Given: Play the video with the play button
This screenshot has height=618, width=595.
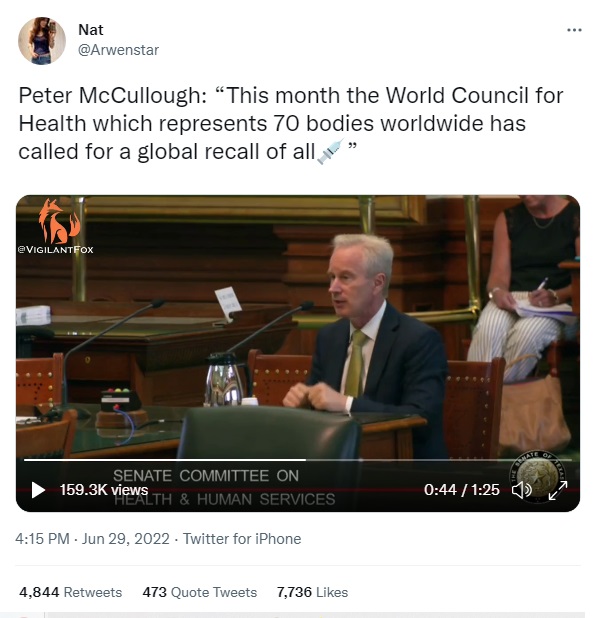Looking at the screenshot, I should 38,490.
